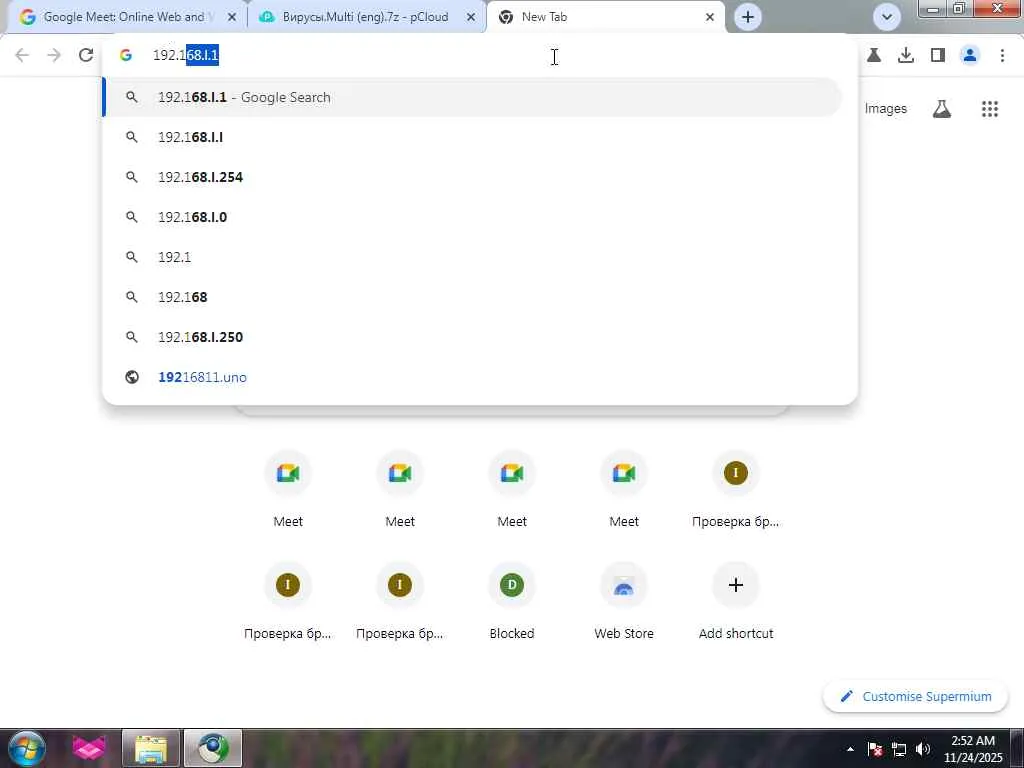1024x768 pixels.
Task: Open the network tray icon
Action: tap(899, 749)
